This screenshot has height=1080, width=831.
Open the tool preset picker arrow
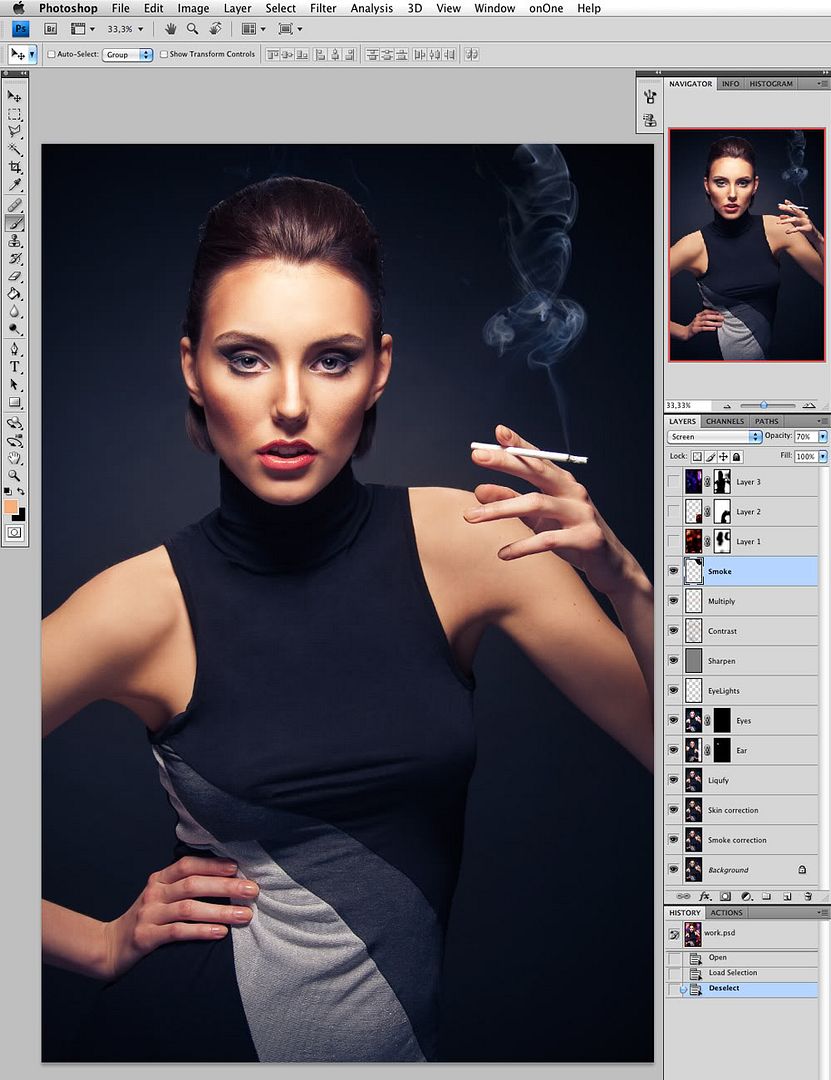(x=32, y=54)
